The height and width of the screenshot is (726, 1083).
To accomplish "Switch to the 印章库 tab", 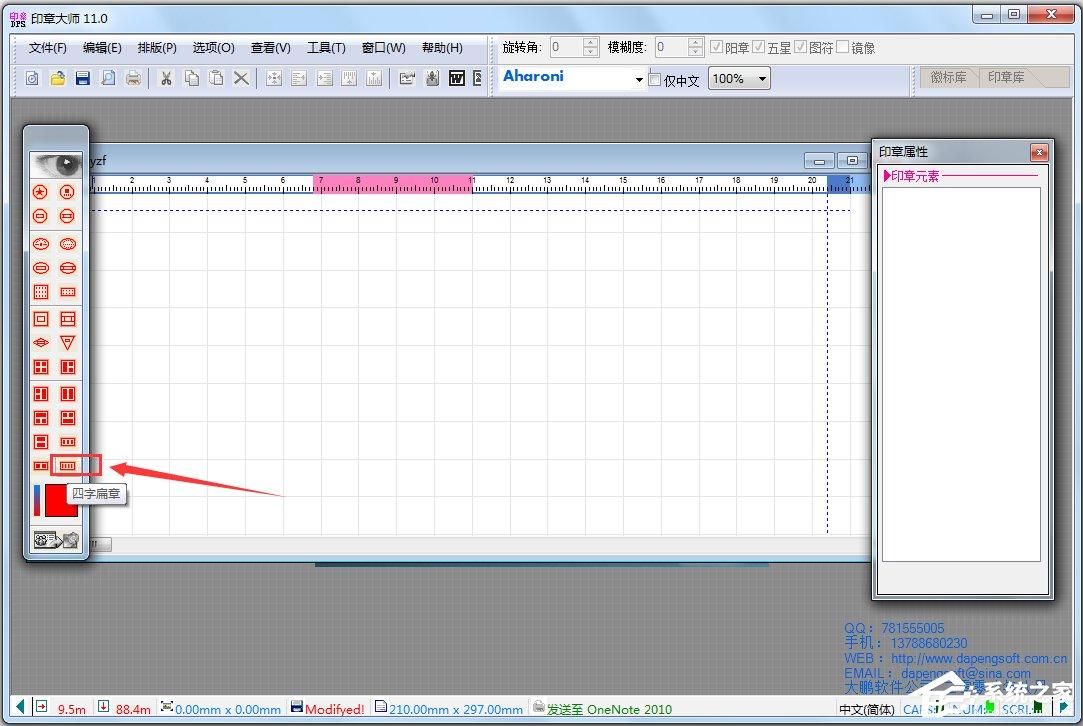I will [x=1006, y=77].
